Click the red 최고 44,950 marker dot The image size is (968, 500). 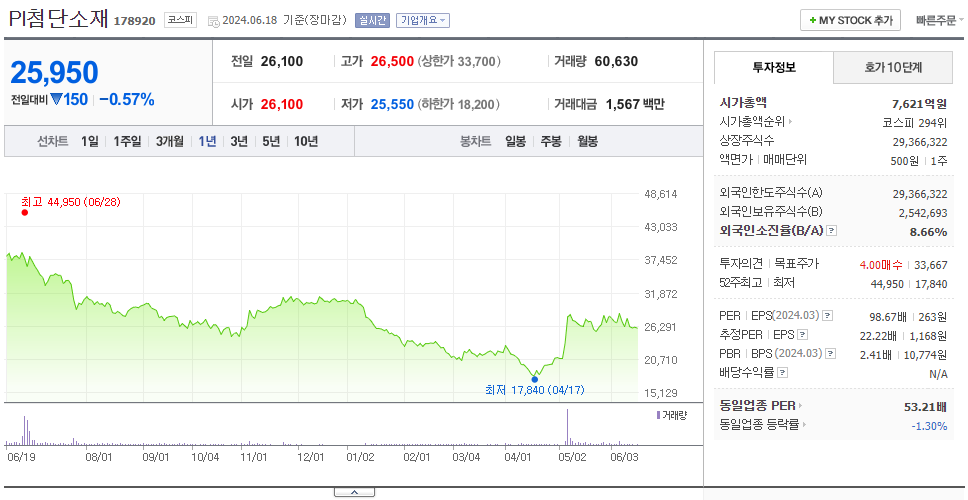click(x=25, y=212)
